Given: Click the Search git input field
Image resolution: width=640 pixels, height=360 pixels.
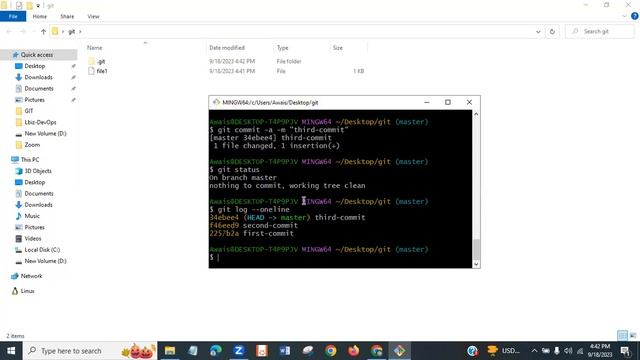Looking at the screenshot, I should pos(600,31).
